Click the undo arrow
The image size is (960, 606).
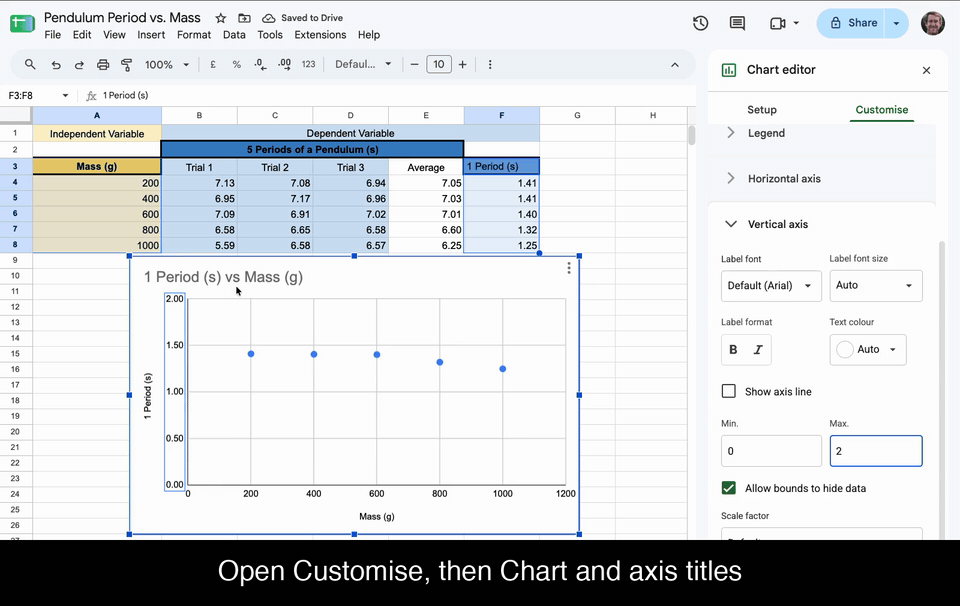point(56,65)
